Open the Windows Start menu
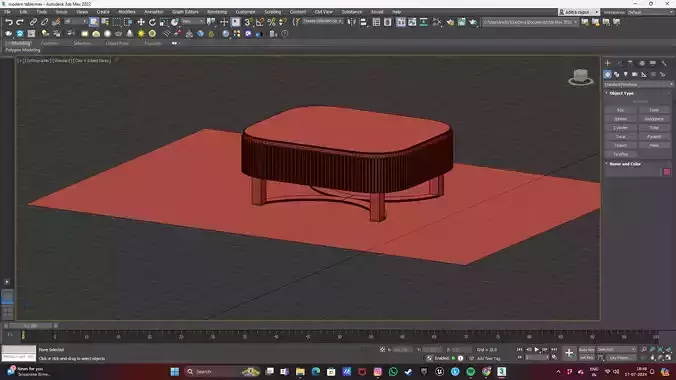The height and width of the screenshot is (380, 676). click(175, 371)
